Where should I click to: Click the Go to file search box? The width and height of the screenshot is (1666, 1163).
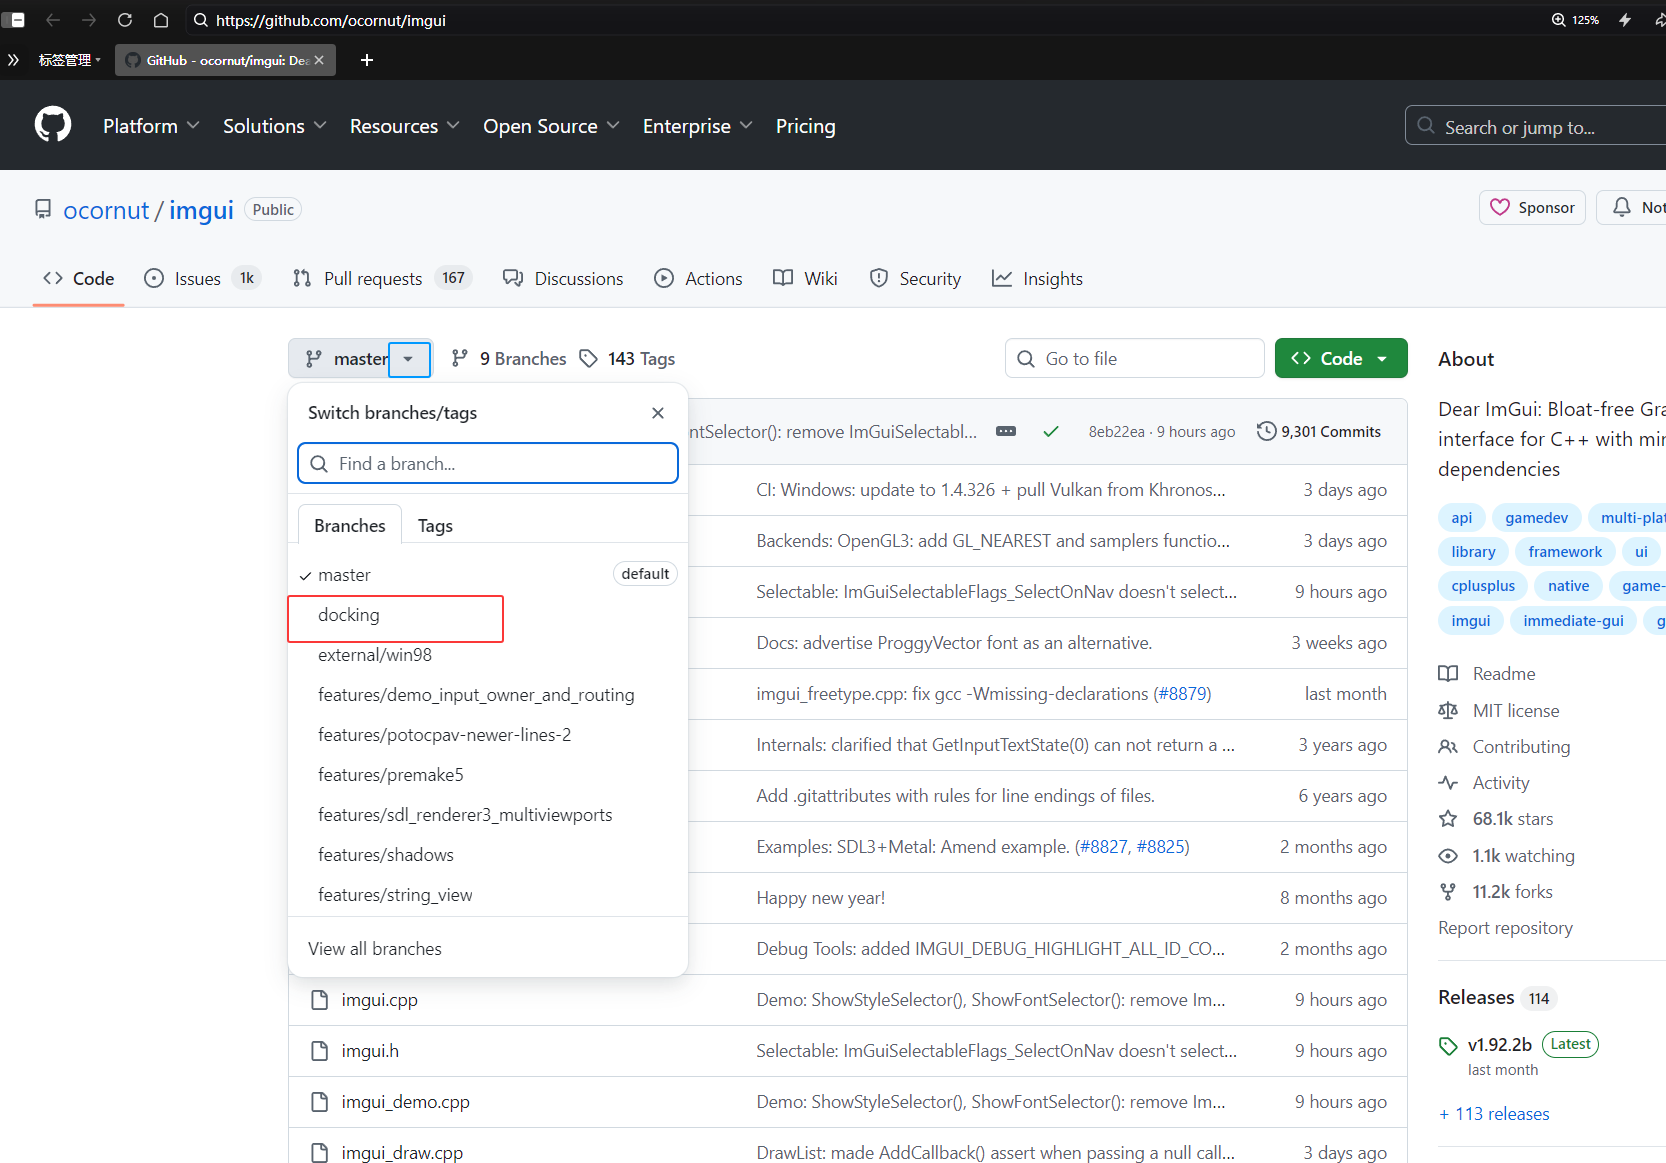point(1135,358)
